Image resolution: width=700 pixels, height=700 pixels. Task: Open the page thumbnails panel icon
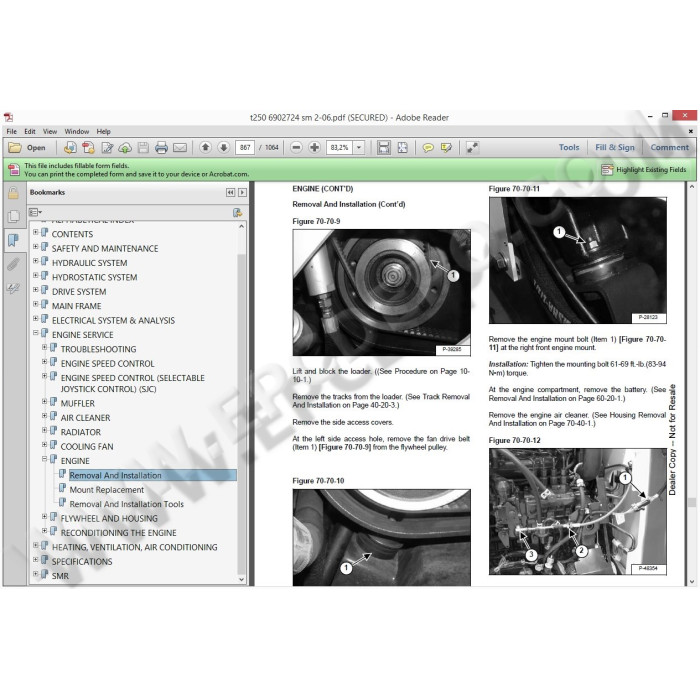point(13,217)
